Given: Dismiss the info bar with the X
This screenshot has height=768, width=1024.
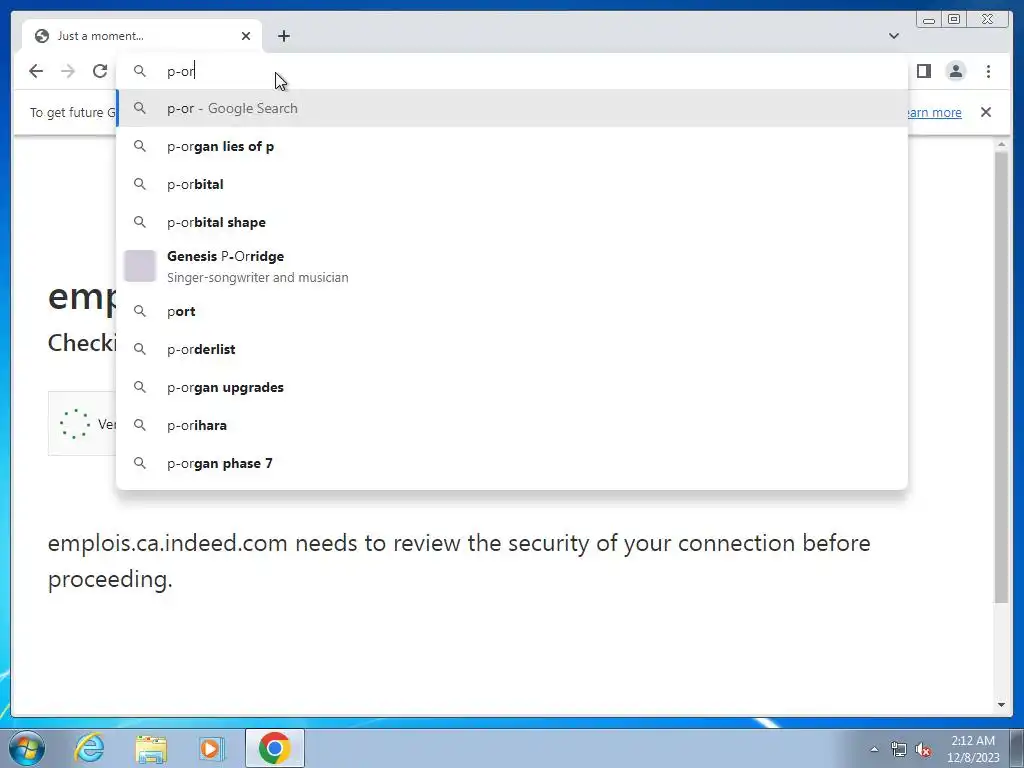Looking at the screenshot, I should pyautogui.click(x=985, y=112).
